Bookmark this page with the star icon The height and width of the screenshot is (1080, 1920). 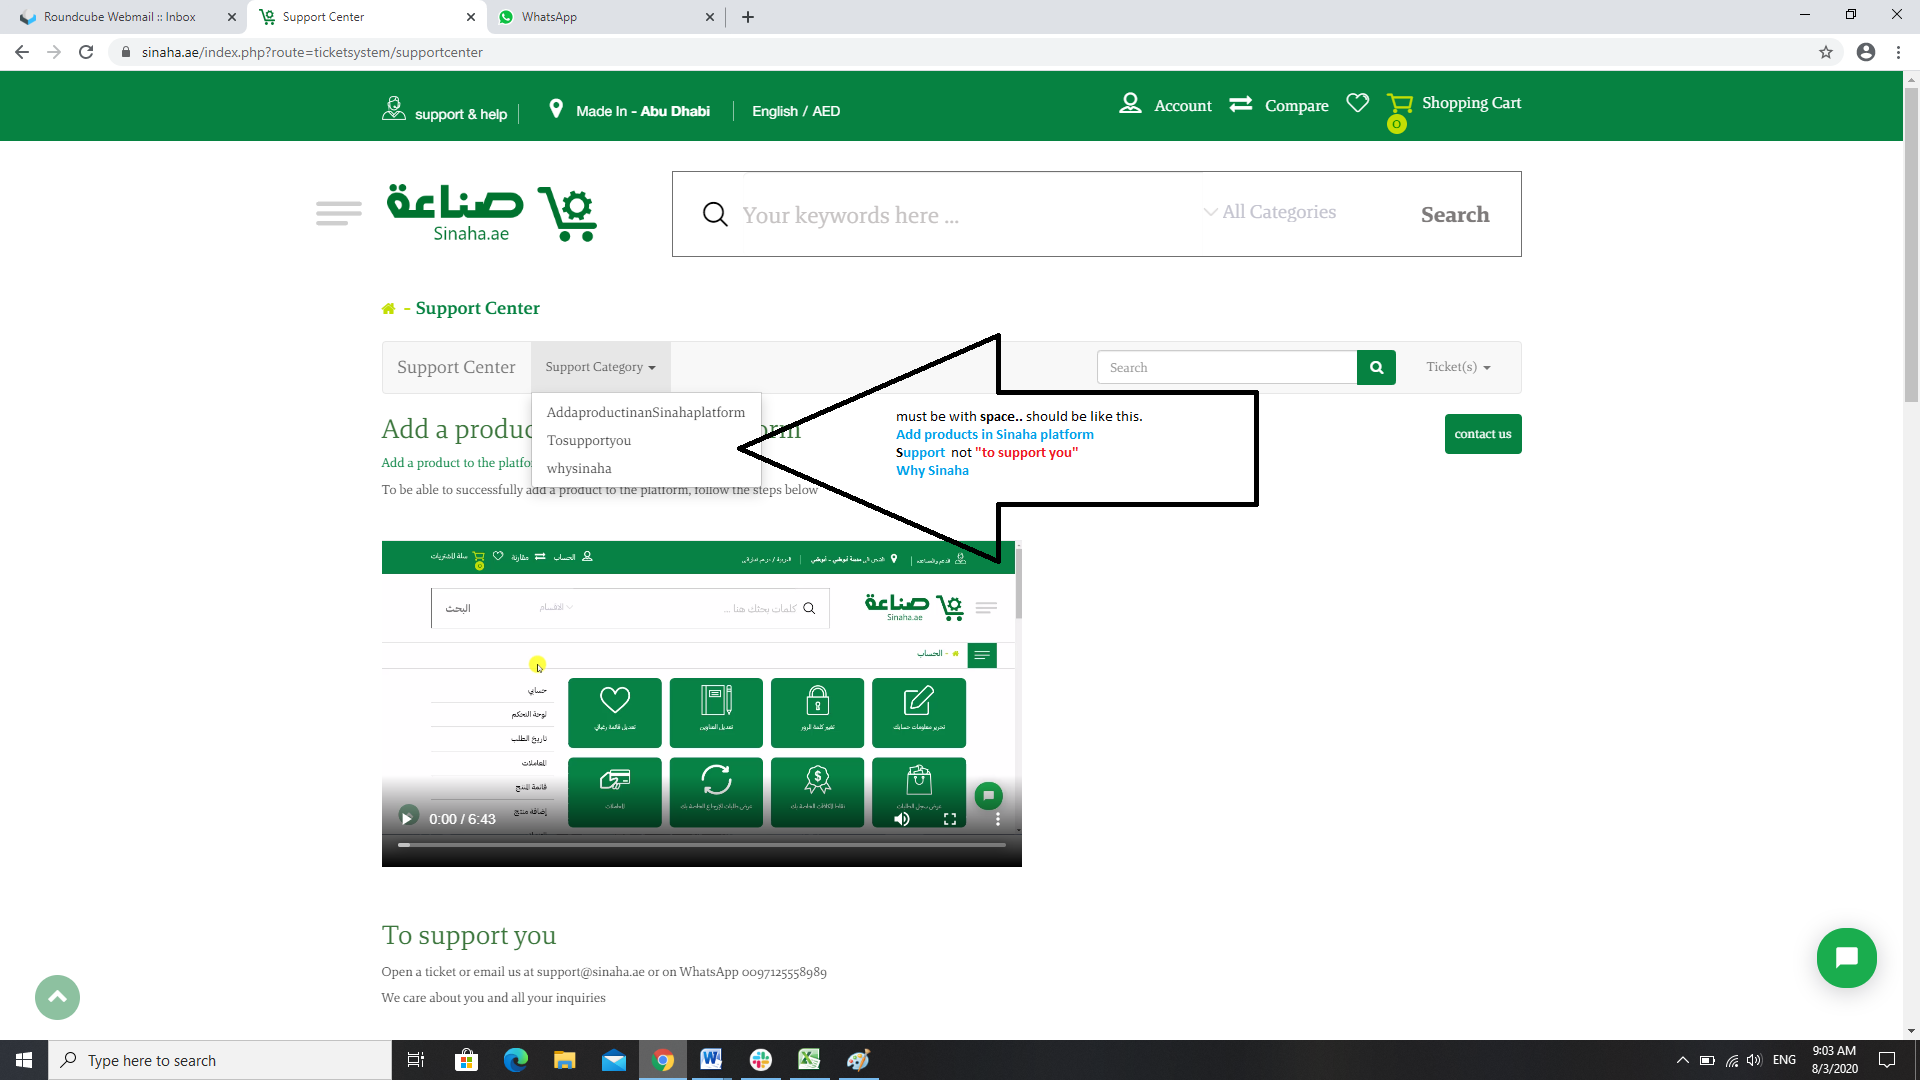click(x=1826, y=52)
